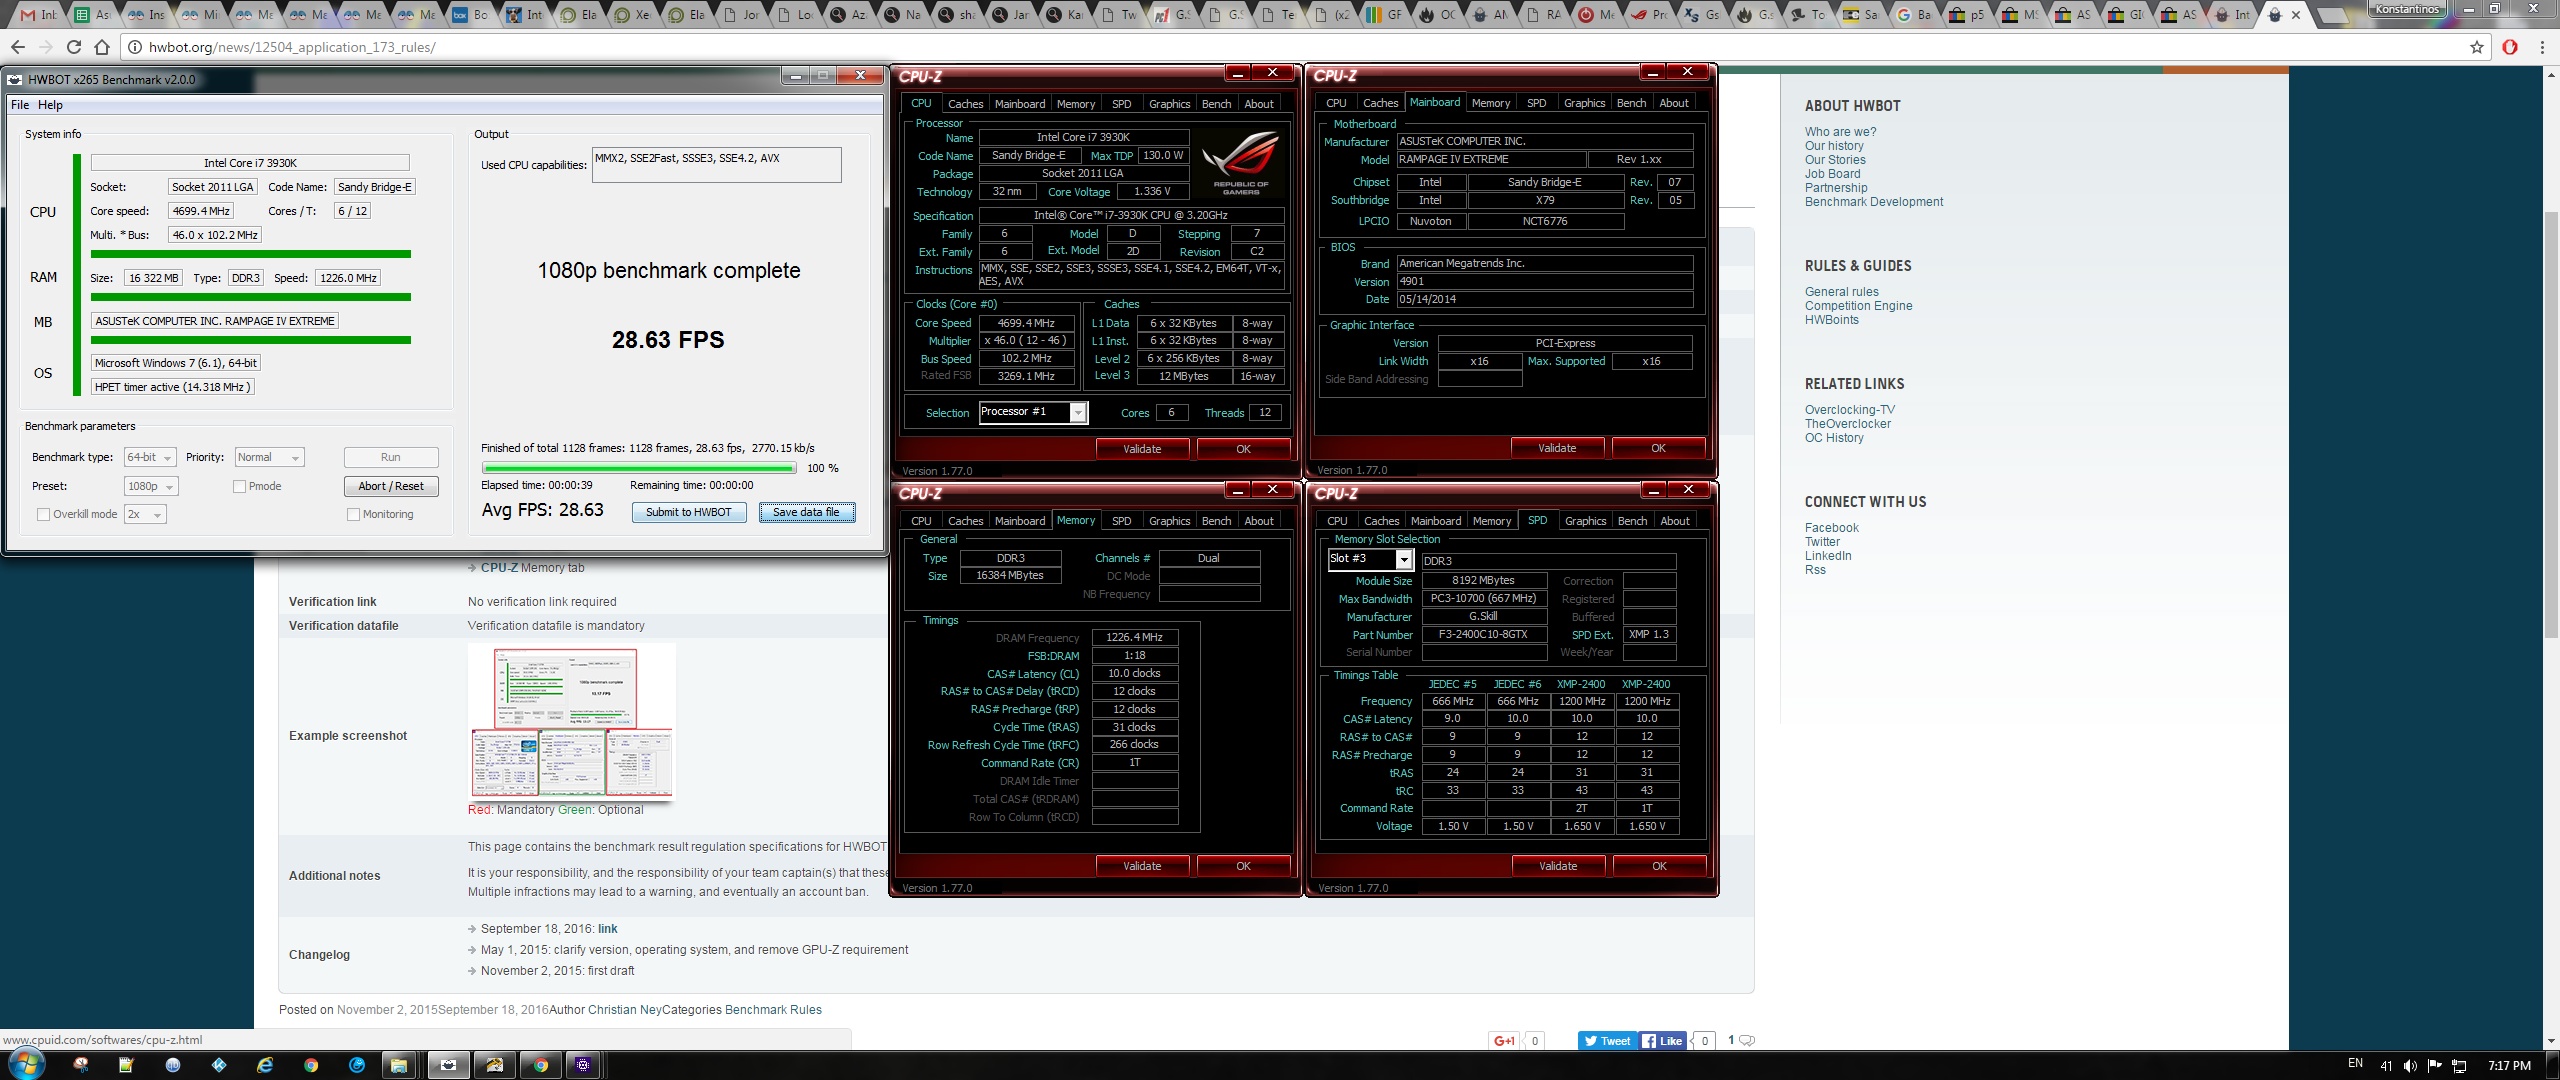Click the volume speaker tray icon
The width and height of the screenshot is (2560, 1080).
[2410, 1066]
